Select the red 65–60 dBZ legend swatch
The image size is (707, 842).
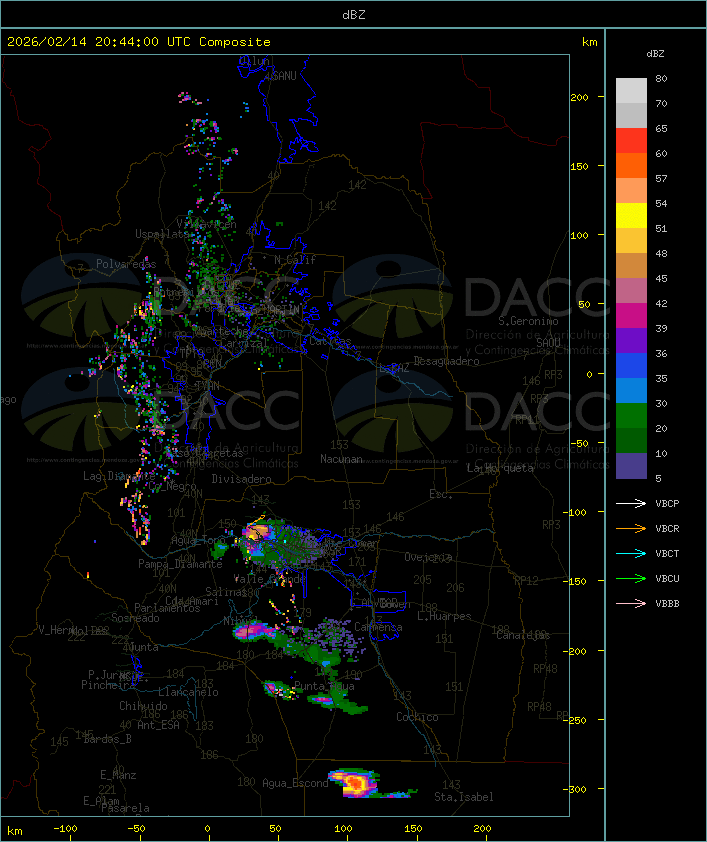point(631,141)
